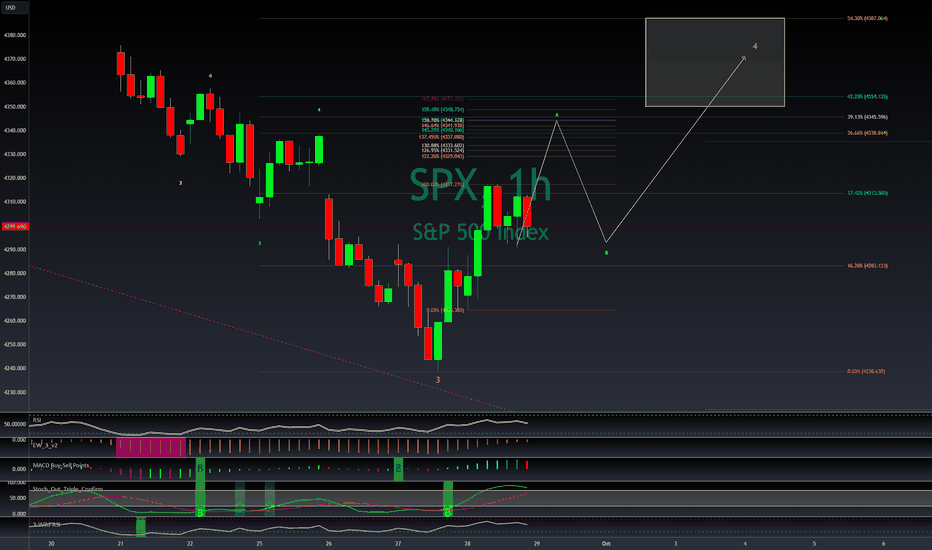
Task: Click the 50.00000 RSI scale value
Action: [15, 424]
